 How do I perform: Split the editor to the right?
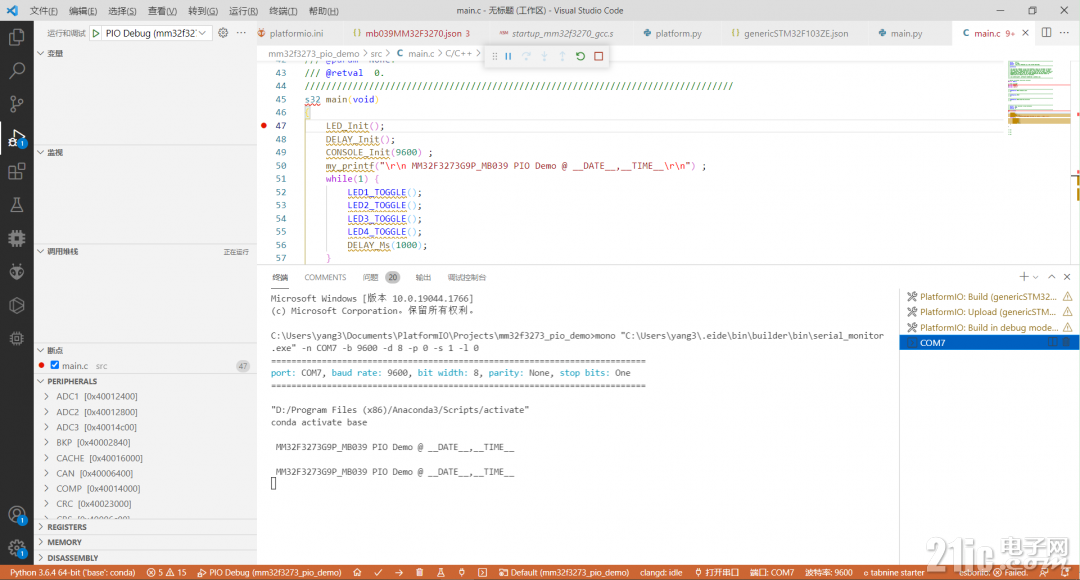[1046, 32]
